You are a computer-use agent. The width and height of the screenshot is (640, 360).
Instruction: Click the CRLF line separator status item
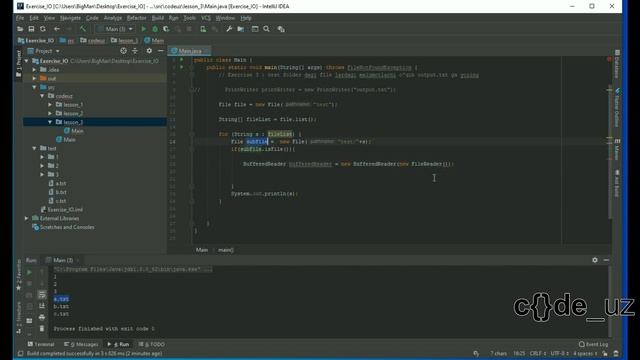pyautogui.click(x=538, y=353)
